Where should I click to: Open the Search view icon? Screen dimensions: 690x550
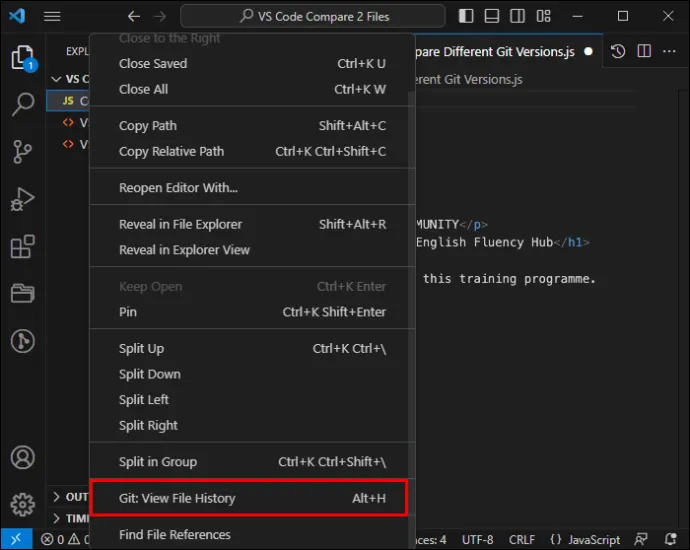[x=22, y=105]
